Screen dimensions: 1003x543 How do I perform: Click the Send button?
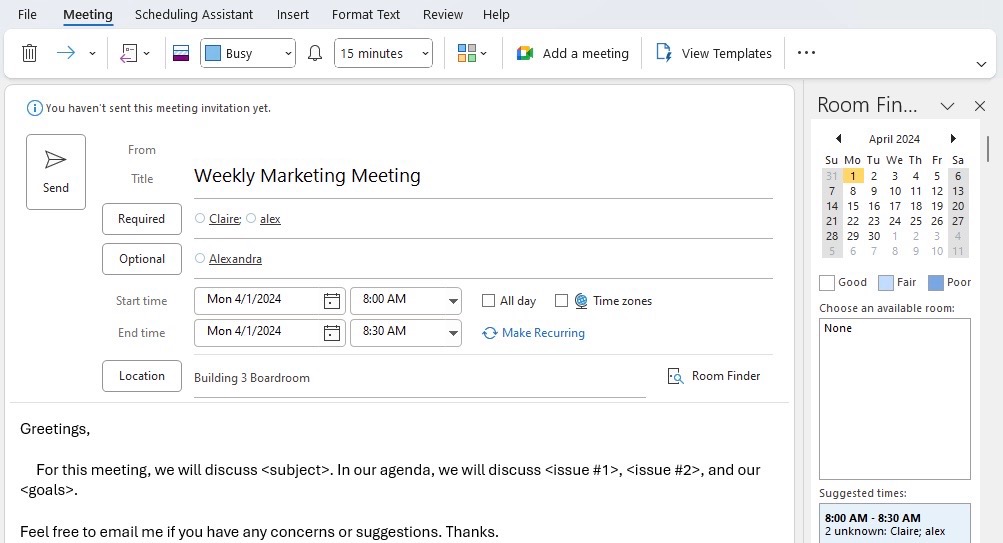pyautogui.click(x=56, y=172)
